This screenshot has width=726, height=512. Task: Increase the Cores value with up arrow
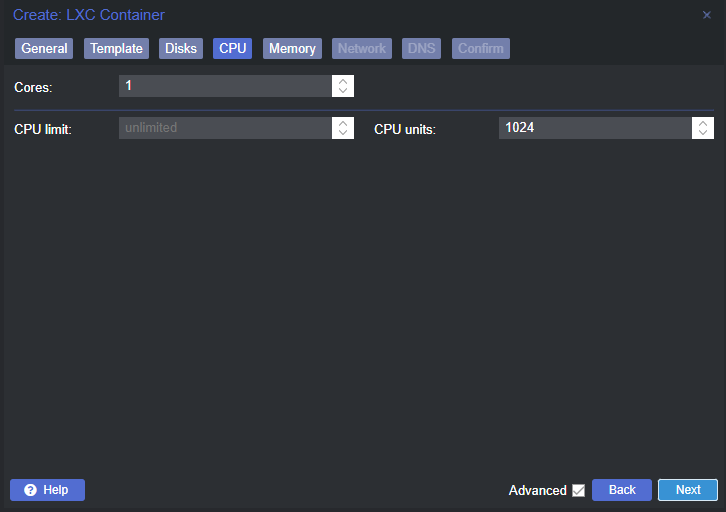coord(343,81)
